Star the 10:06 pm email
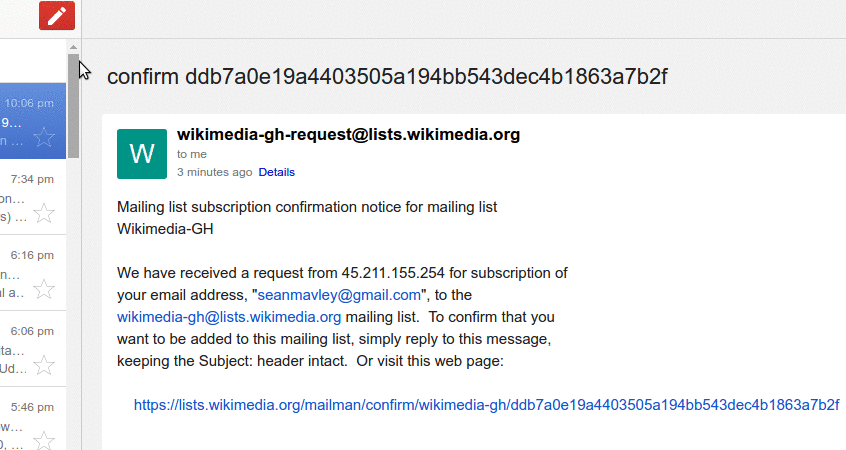Viewport: 846px width, 450px height. point(44,138)
